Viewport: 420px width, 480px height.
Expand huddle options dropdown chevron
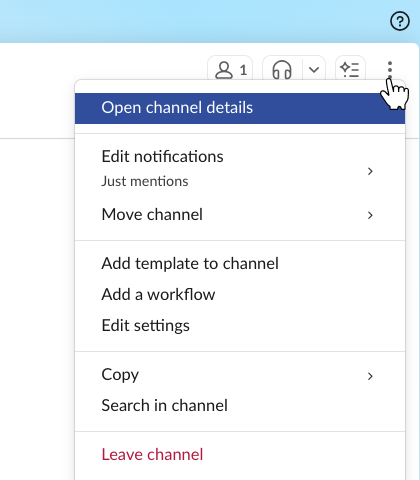click(314, 70)
